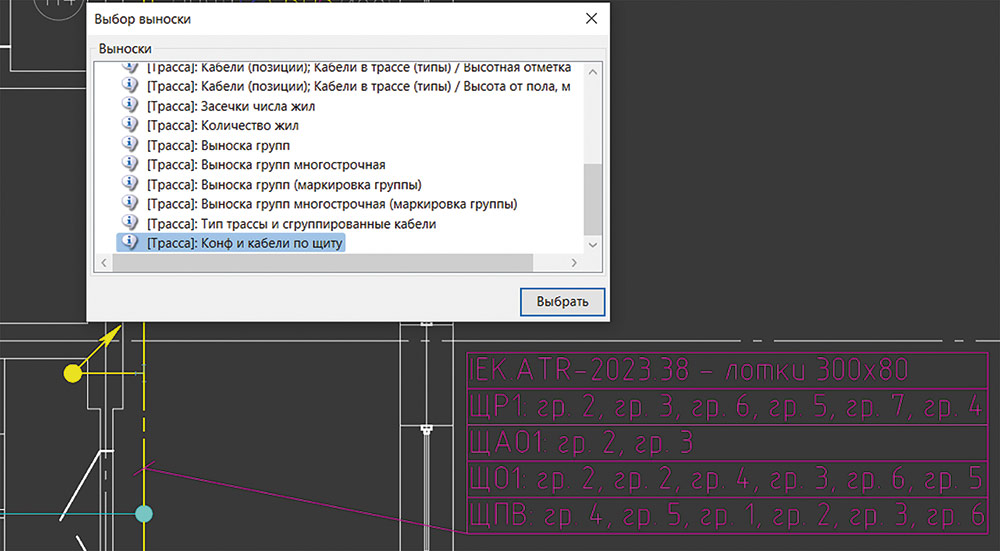The height and width of the screenshot is (551, 1000).
Task: Click the icon beside the first Выноска групп entry
Action: [x=129, y=145]
